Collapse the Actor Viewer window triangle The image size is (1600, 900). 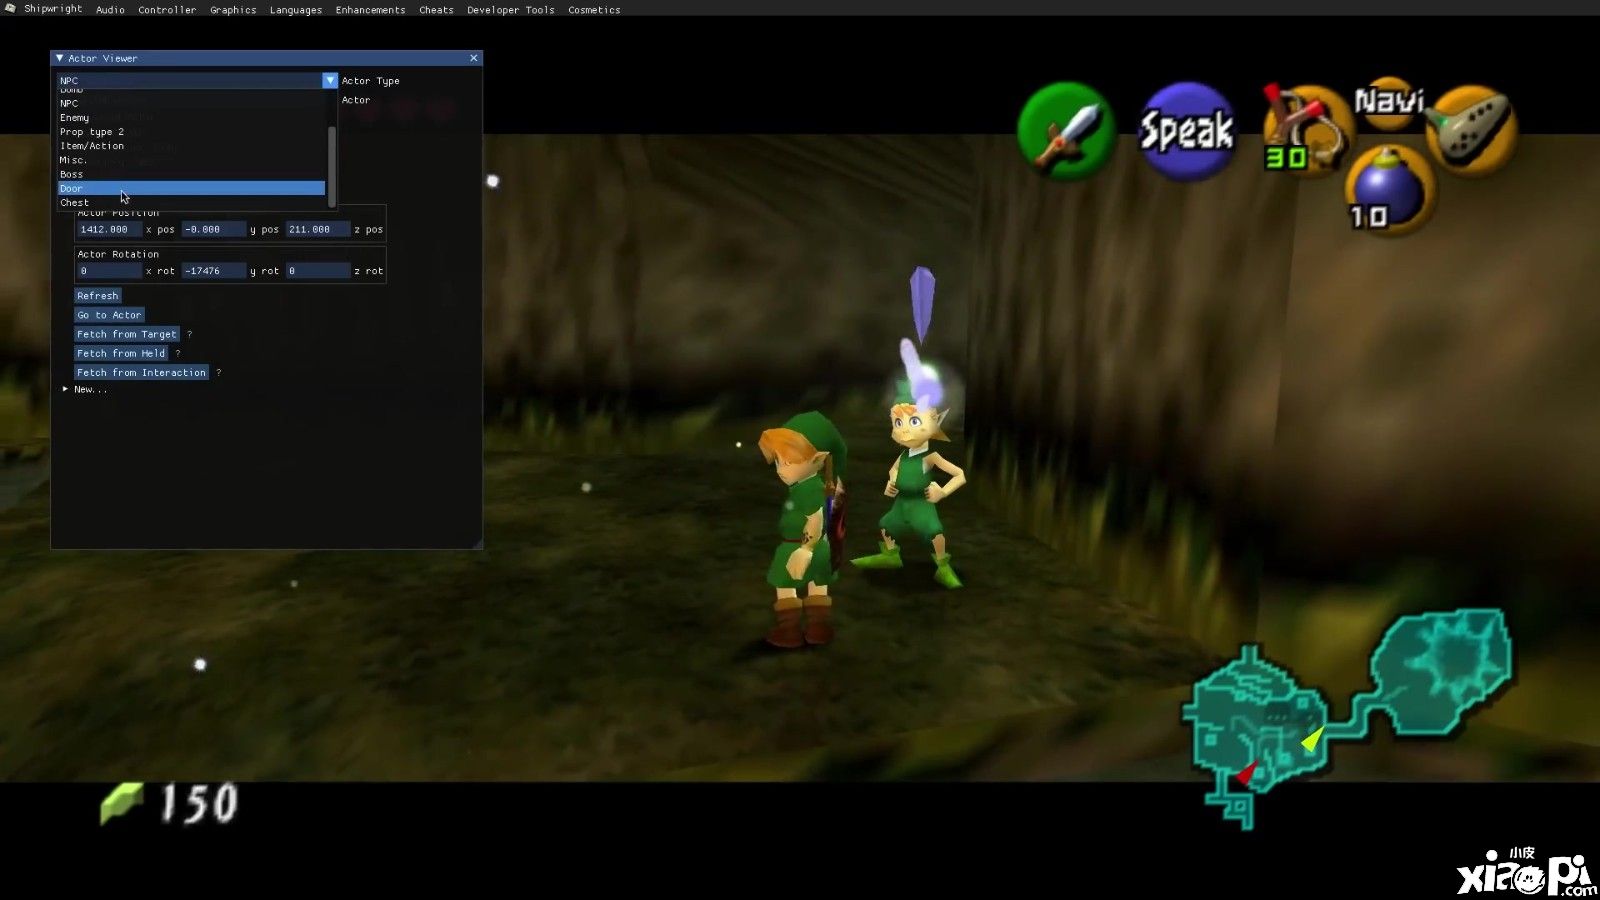pos(59,58)
